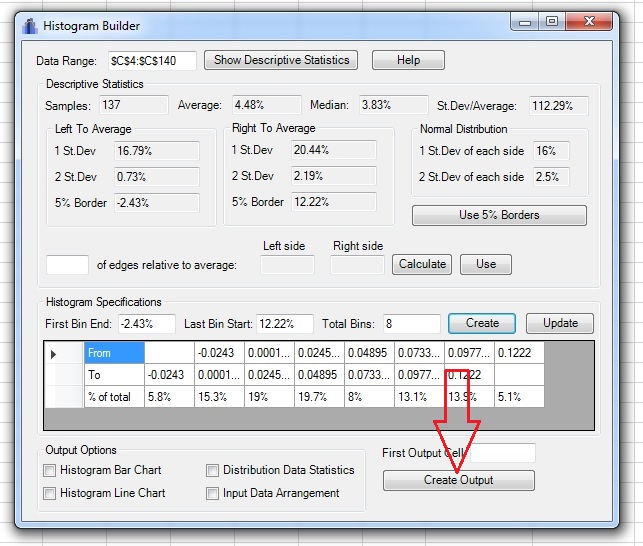Click the Median value 3.83%
The image size is (643, 546).
click(394, 105)
